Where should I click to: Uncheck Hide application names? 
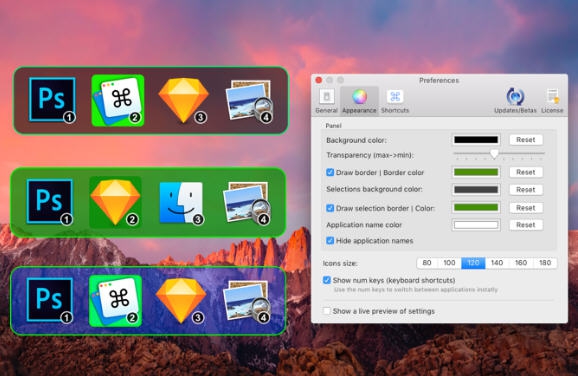[330, 240]
